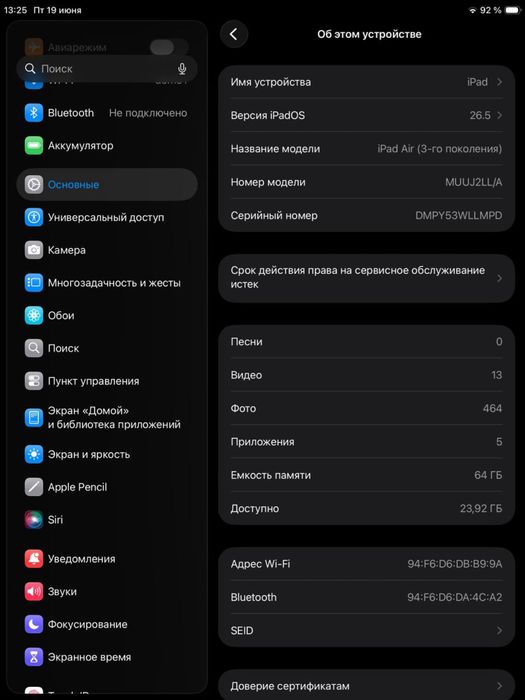This screenshot has height=700, width=525.
Task: Tap the Версия iPadOS label
Action: (x=268, y=116)
